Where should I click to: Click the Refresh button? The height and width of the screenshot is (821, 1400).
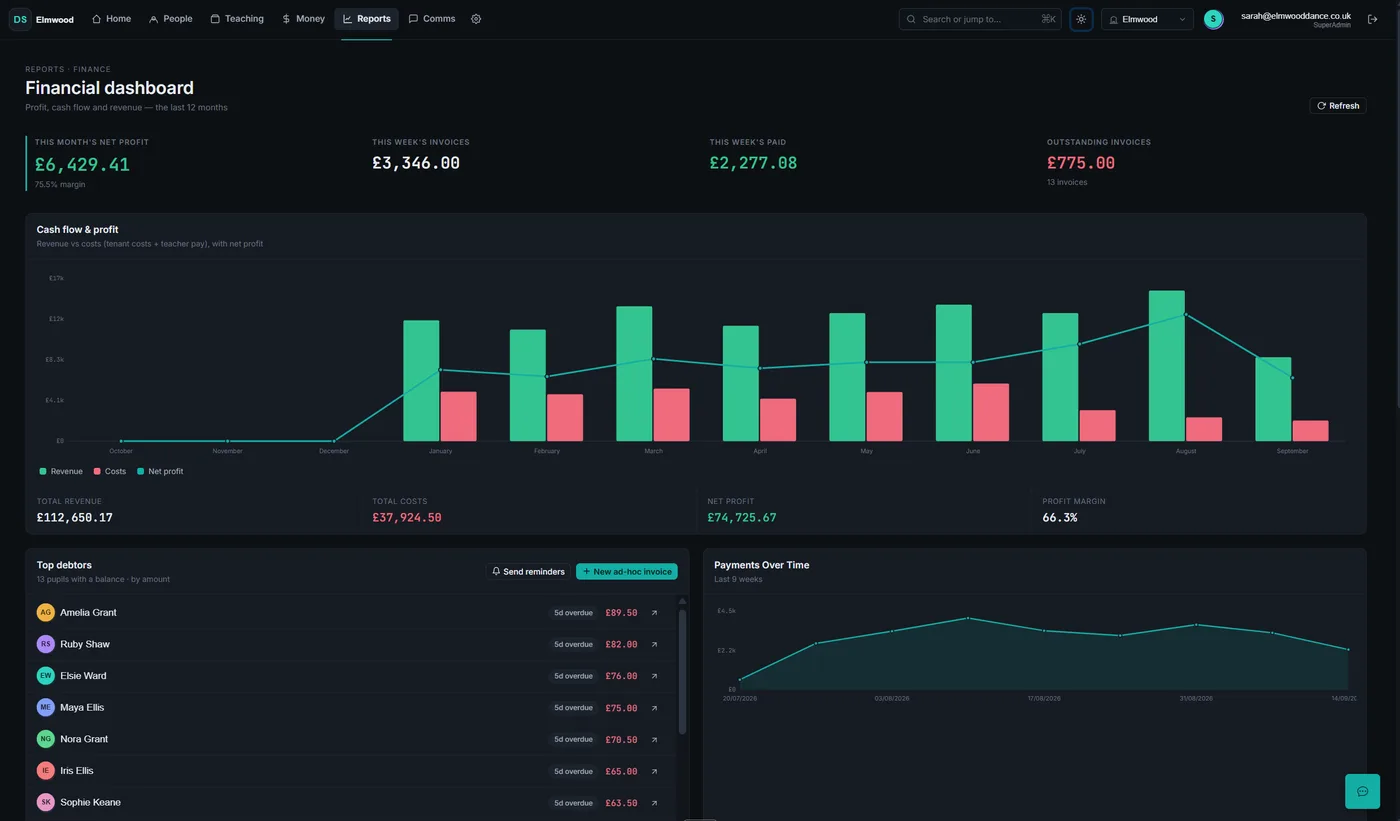[x=1338, y=105]
